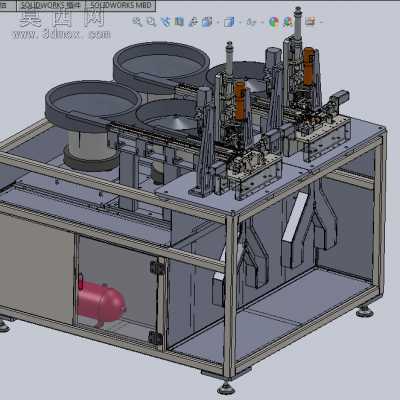This screenshot has height=400, width=400.
Task: Return to the Previous View
Action: [165, 22]
